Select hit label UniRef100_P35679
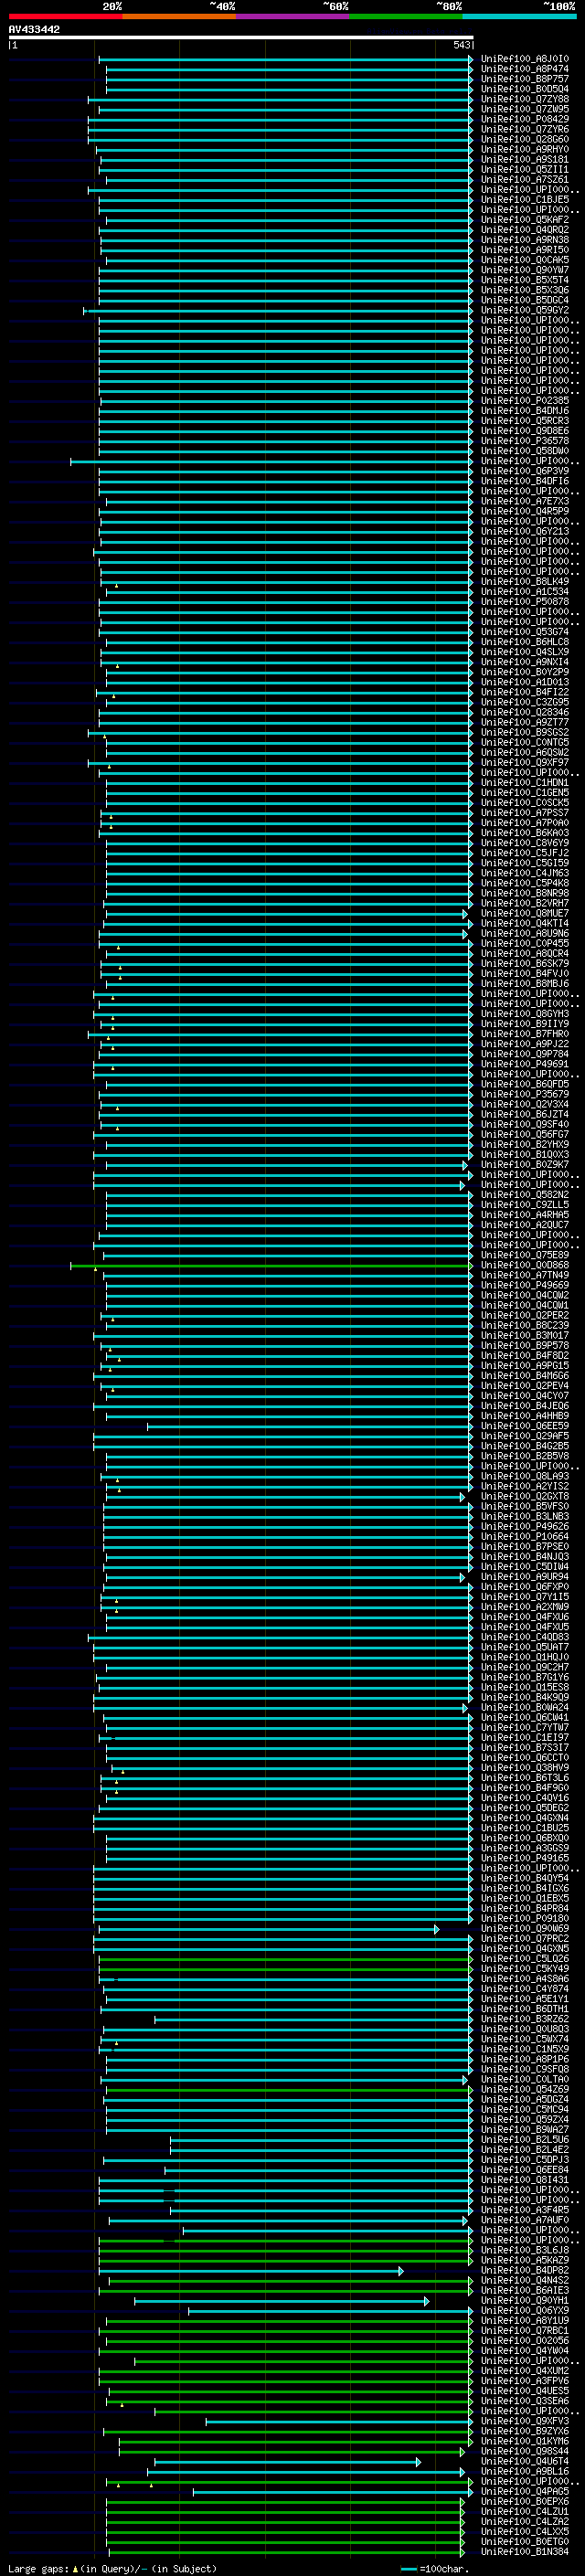 click(x=524, y=1094)
